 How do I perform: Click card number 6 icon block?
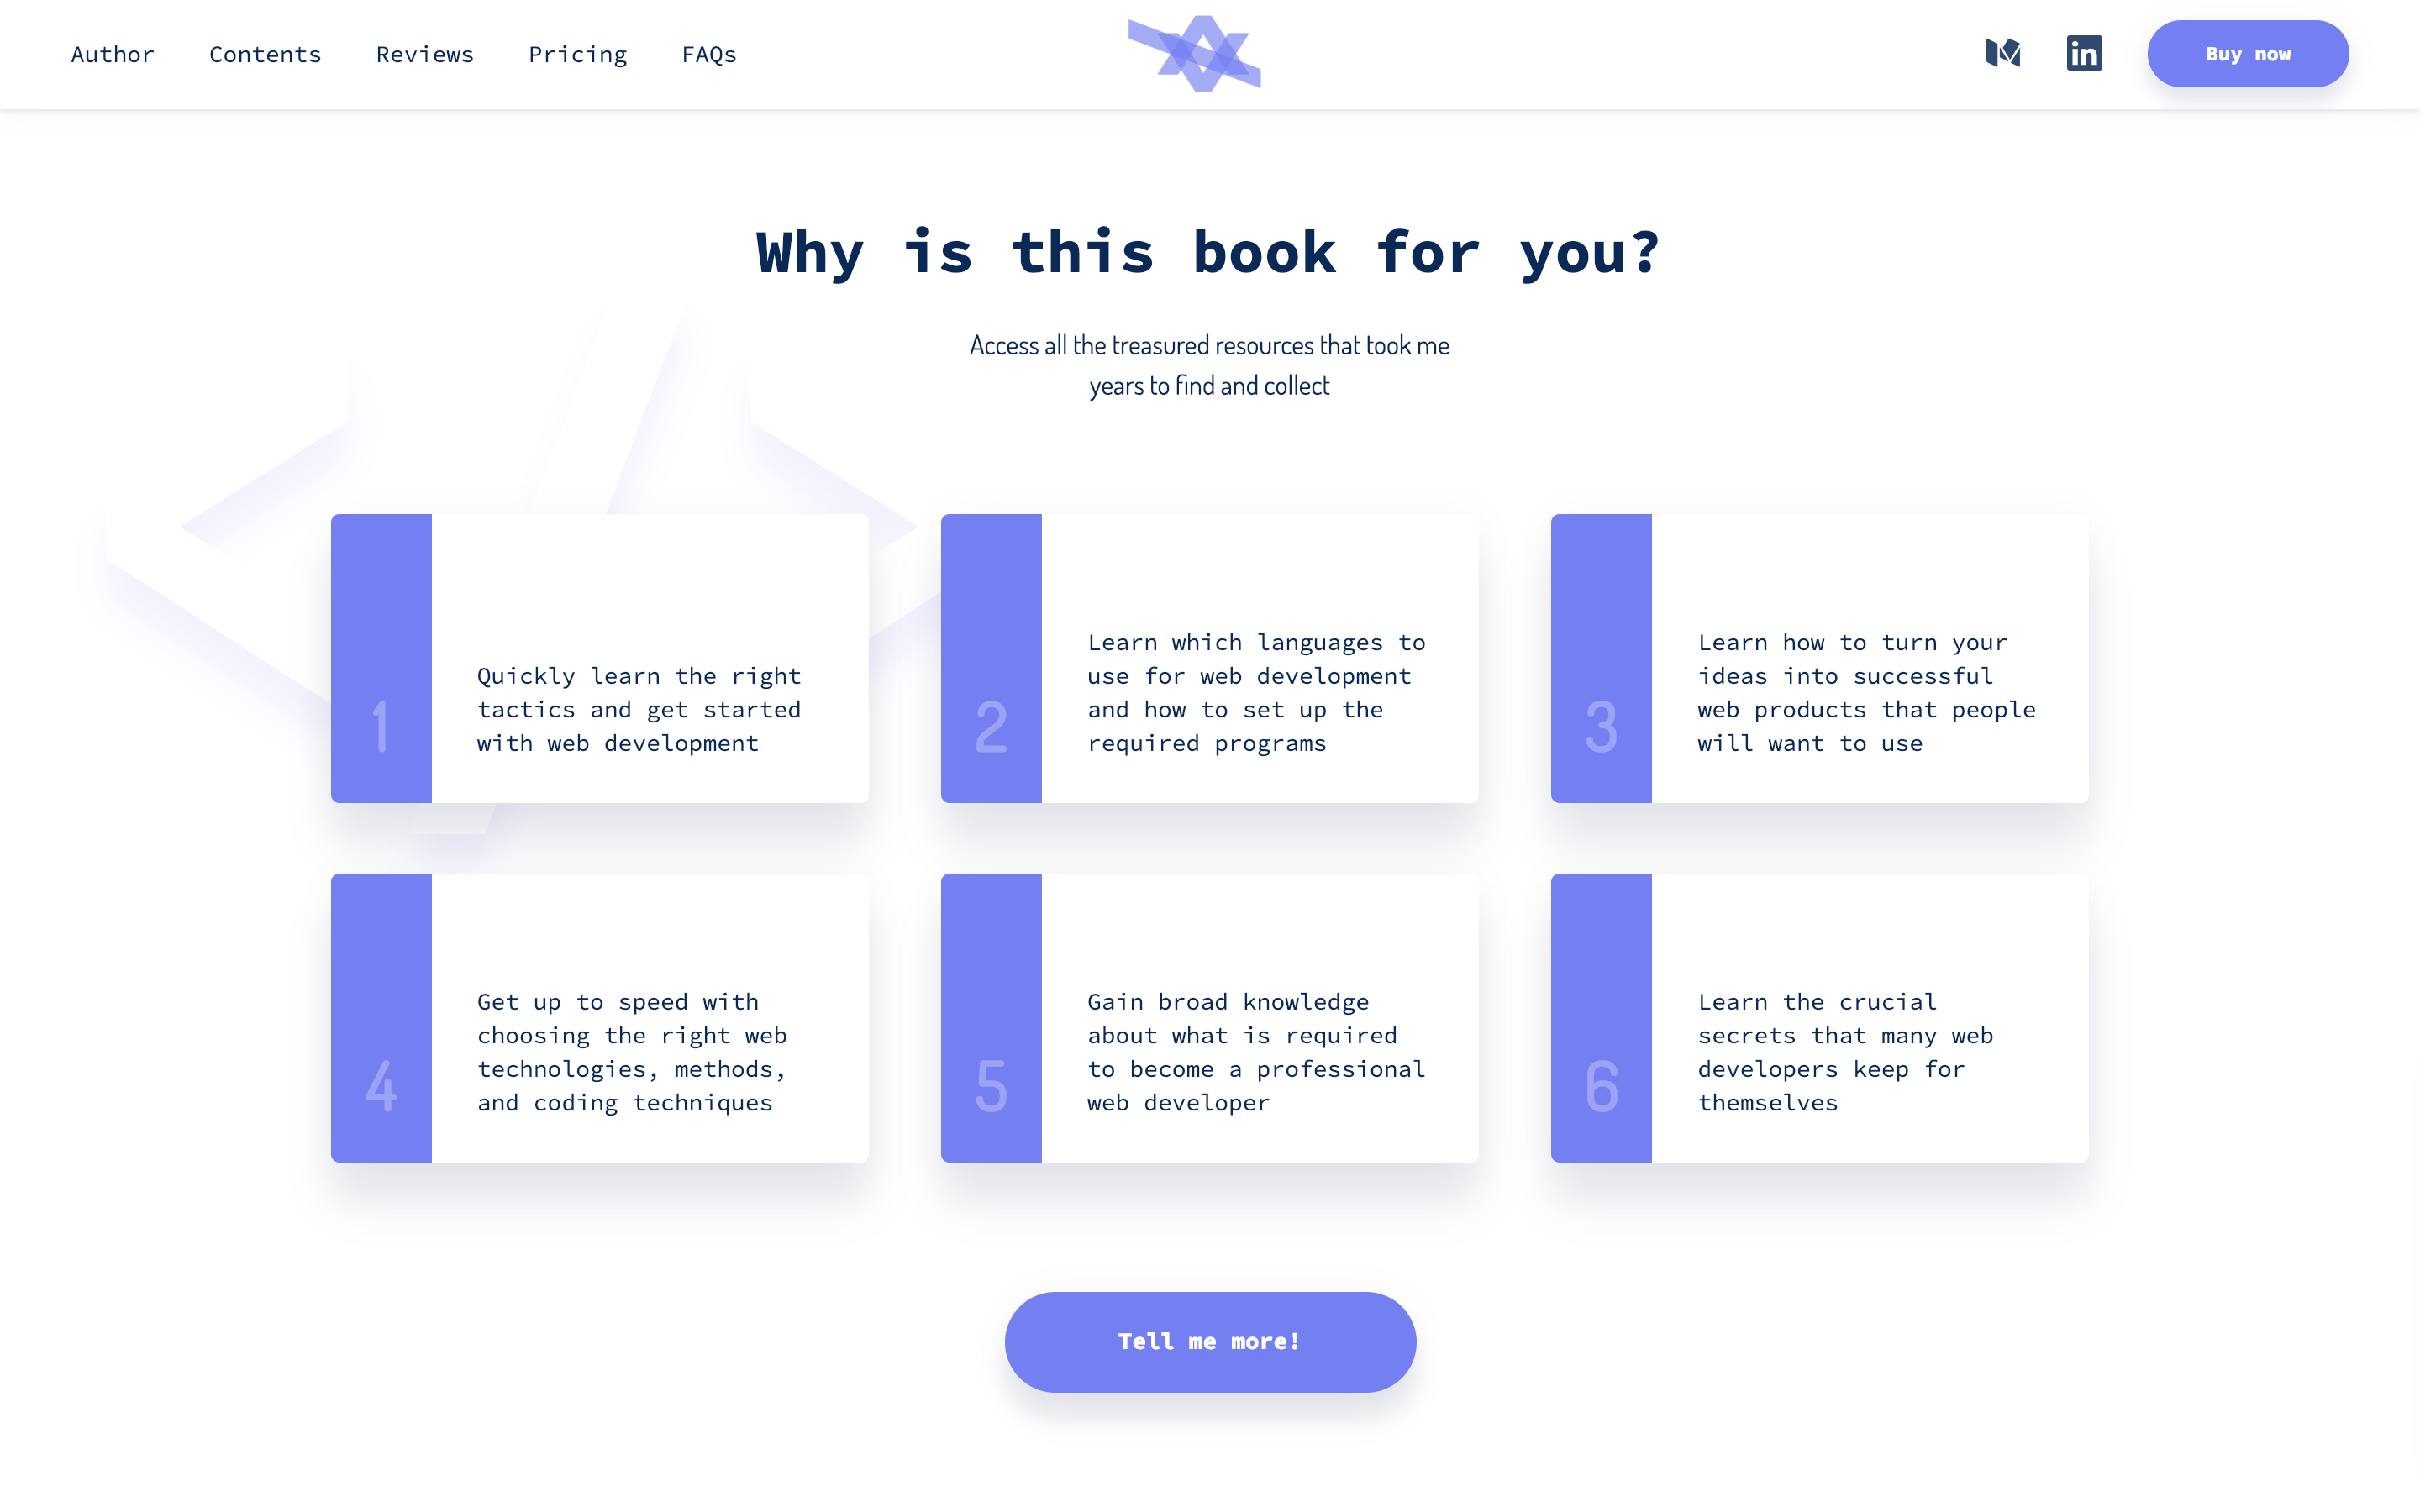point(1601,1017)
